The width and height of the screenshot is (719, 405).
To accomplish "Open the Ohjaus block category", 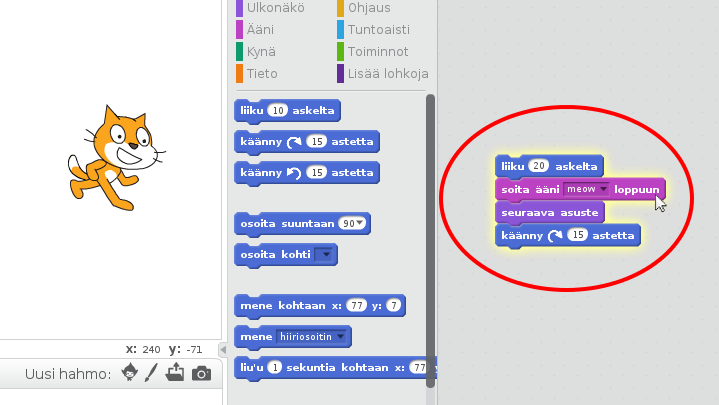I will click(x=368, y=8).
